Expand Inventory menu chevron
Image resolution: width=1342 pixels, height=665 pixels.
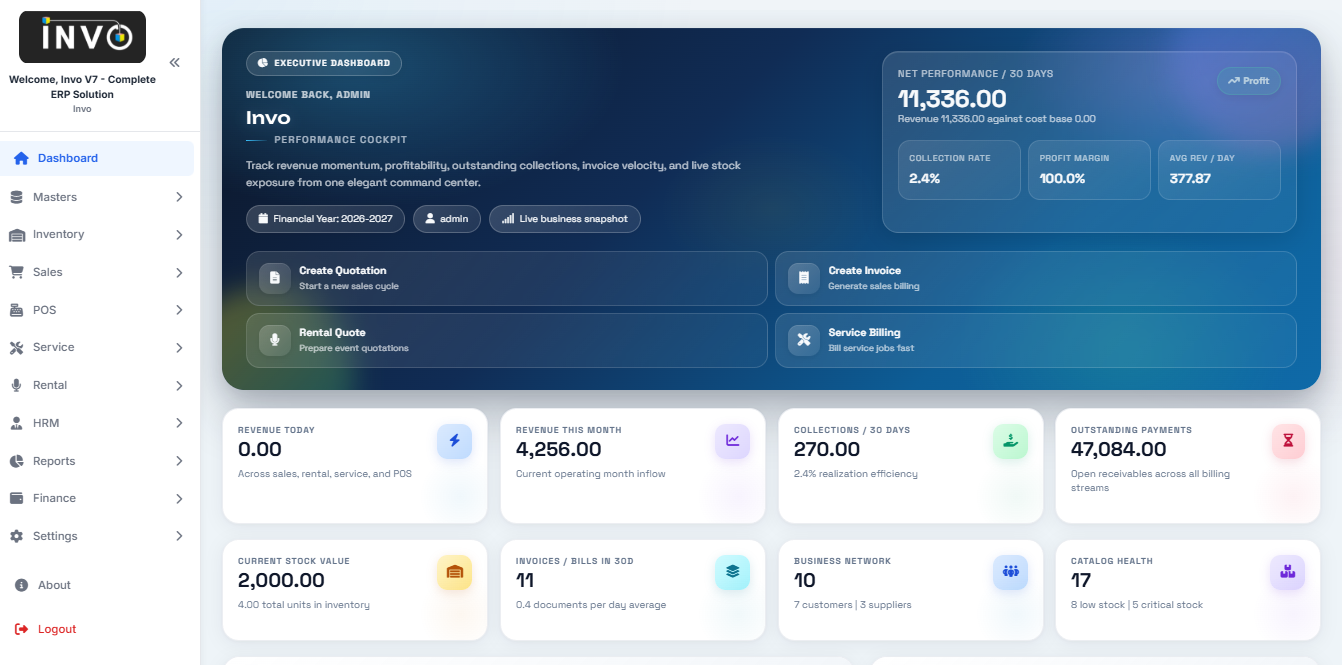coord(179,235)
